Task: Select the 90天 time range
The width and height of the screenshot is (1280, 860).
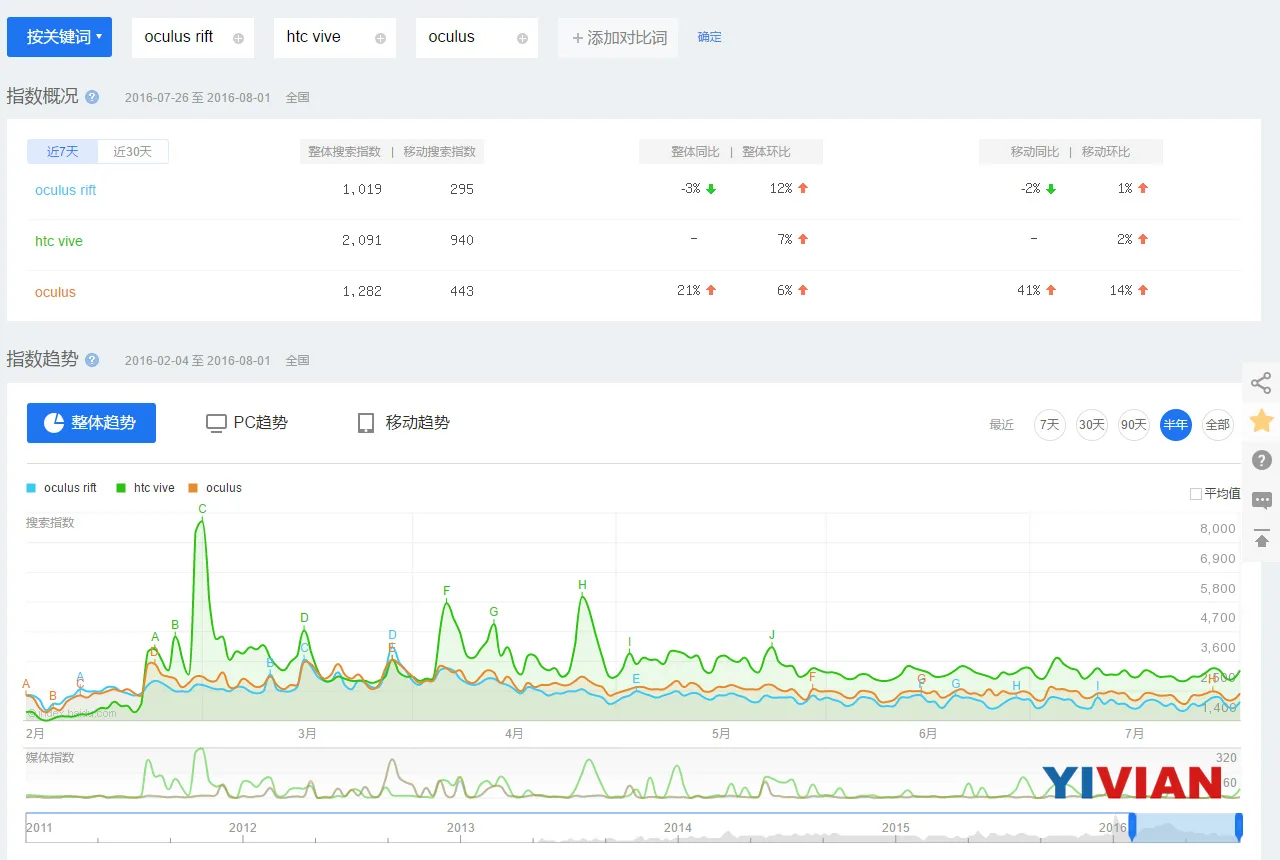Action: point(1134,425)
